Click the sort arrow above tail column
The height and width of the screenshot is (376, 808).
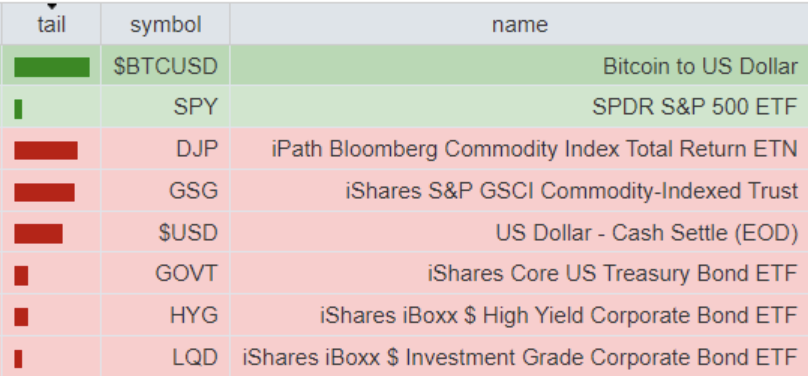point(52,7)
